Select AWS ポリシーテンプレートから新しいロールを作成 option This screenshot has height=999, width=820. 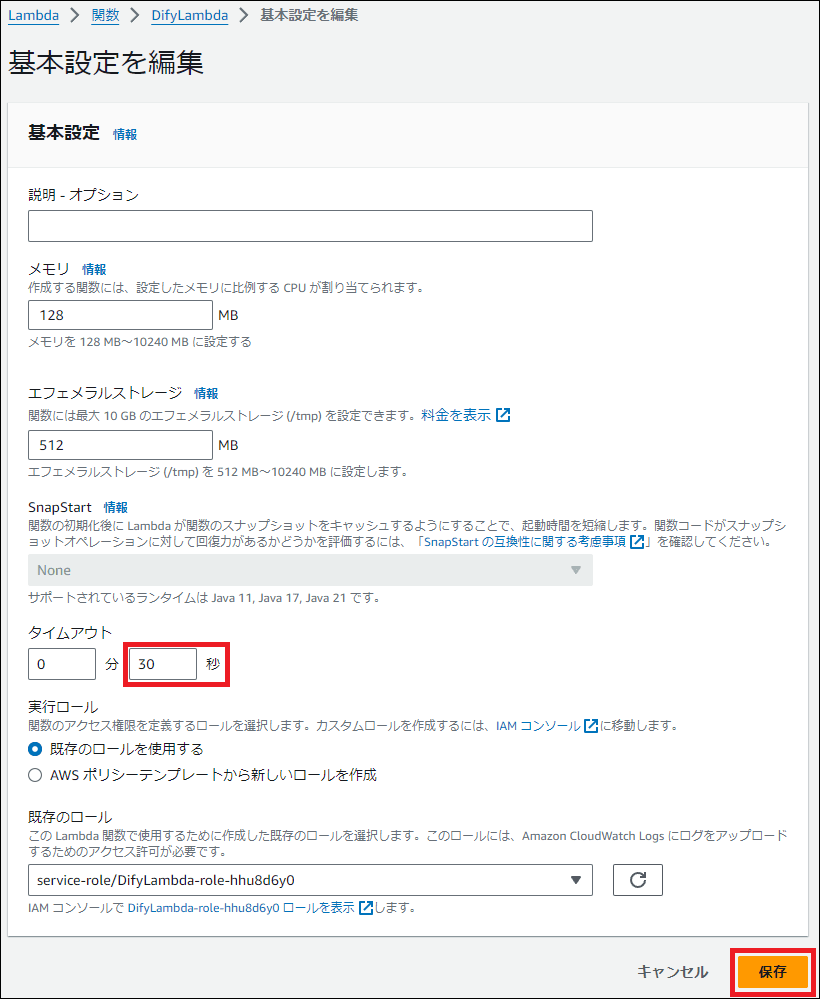(36, 775)
